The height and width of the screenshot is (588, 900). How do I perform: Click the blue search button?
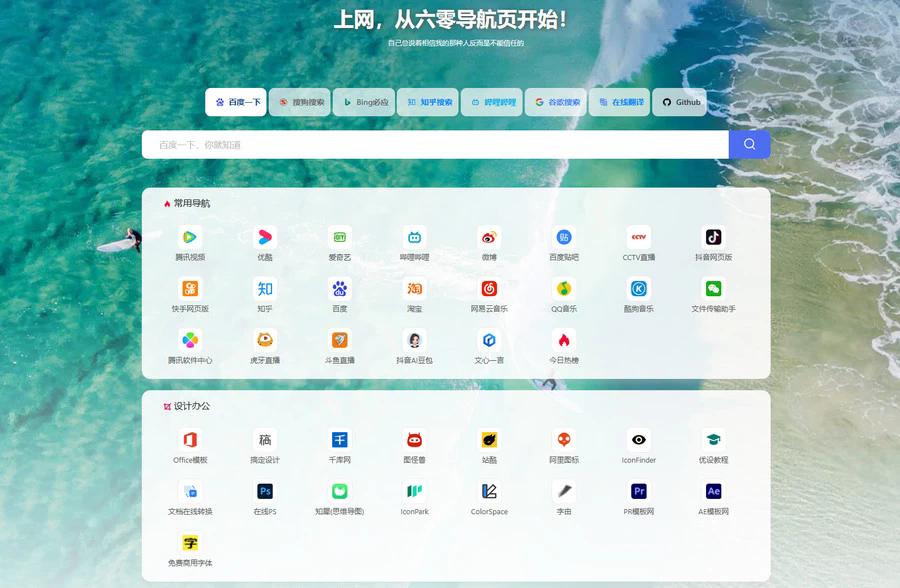749,144
